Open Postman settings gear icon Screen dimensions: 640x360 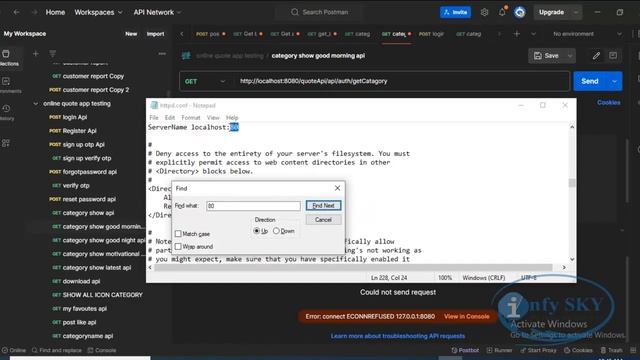pos(484,12)
